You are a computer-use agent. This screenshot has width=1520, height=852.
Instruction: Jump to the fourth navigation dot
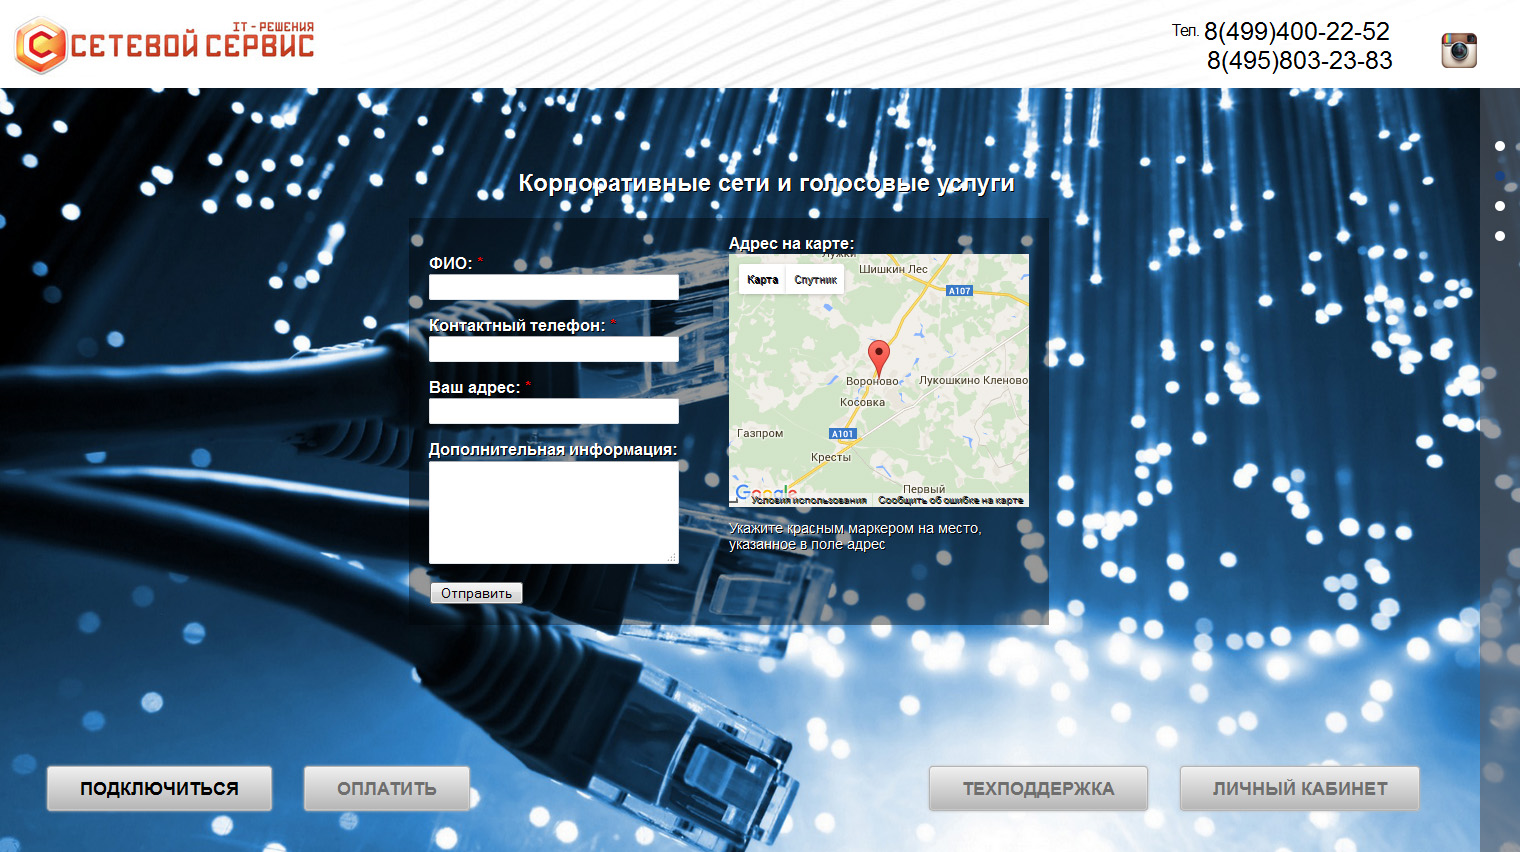(1499, 236)
